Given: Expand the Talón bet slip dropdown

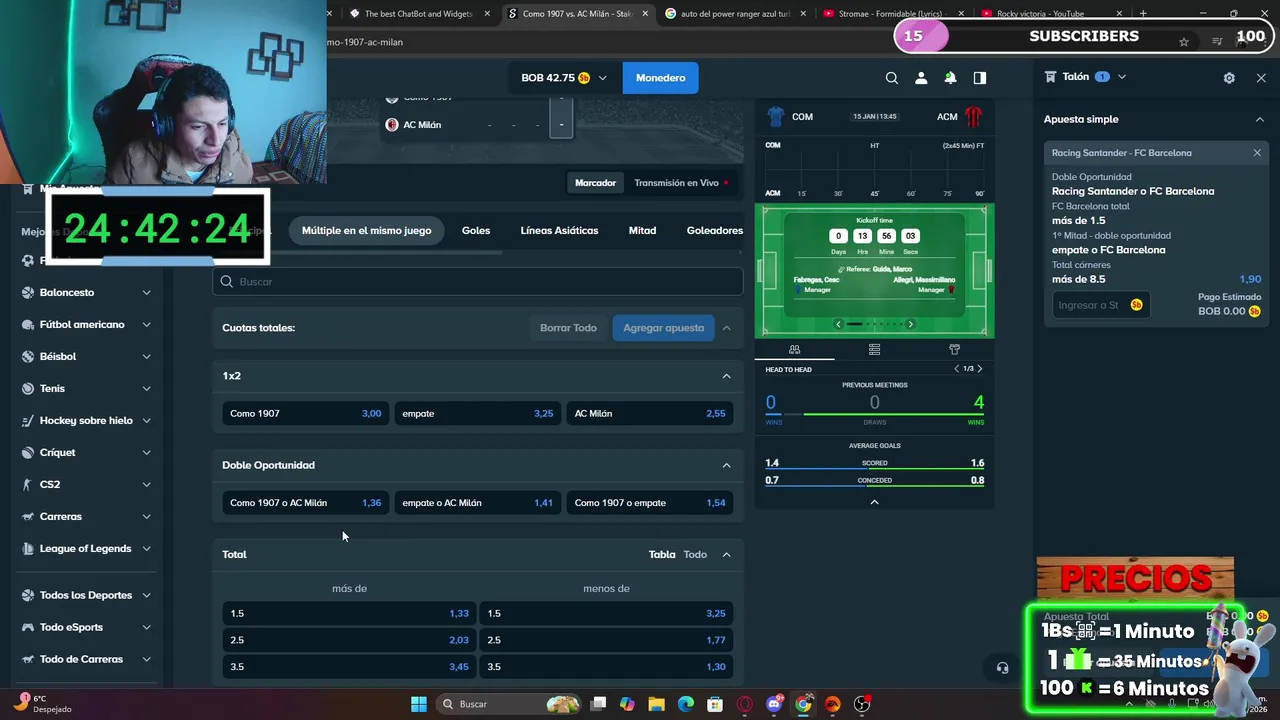Looking at the screenshot, I should tap(1122, 77).
